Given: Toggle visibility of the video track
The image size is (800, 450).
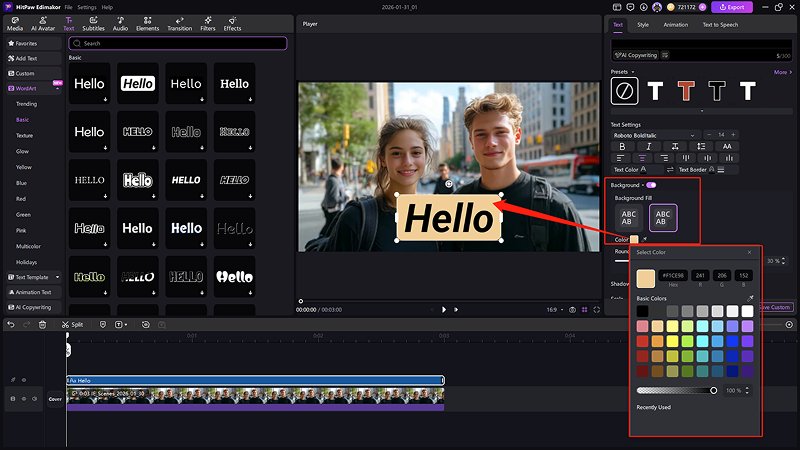Looking at the screenshot, I should tap(23, 398).
